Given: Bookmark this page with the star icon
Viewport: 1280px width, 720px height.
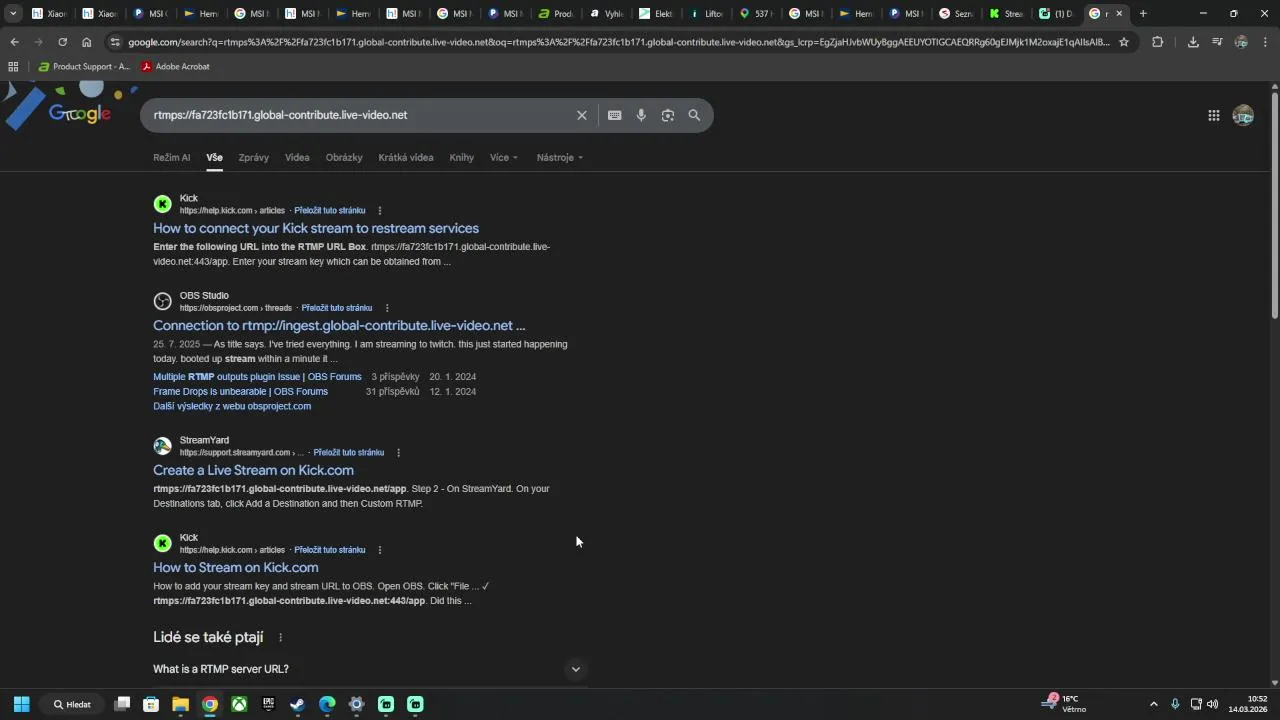Looking at the screenshot, I should click(1124, 42).
